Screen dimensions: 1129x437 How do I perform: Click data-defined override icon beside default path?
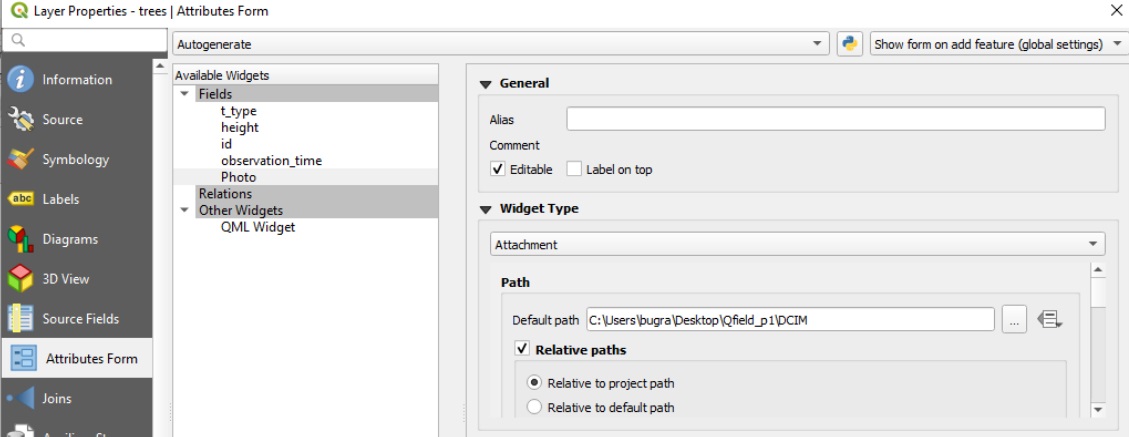click(x=1049, y=320)
